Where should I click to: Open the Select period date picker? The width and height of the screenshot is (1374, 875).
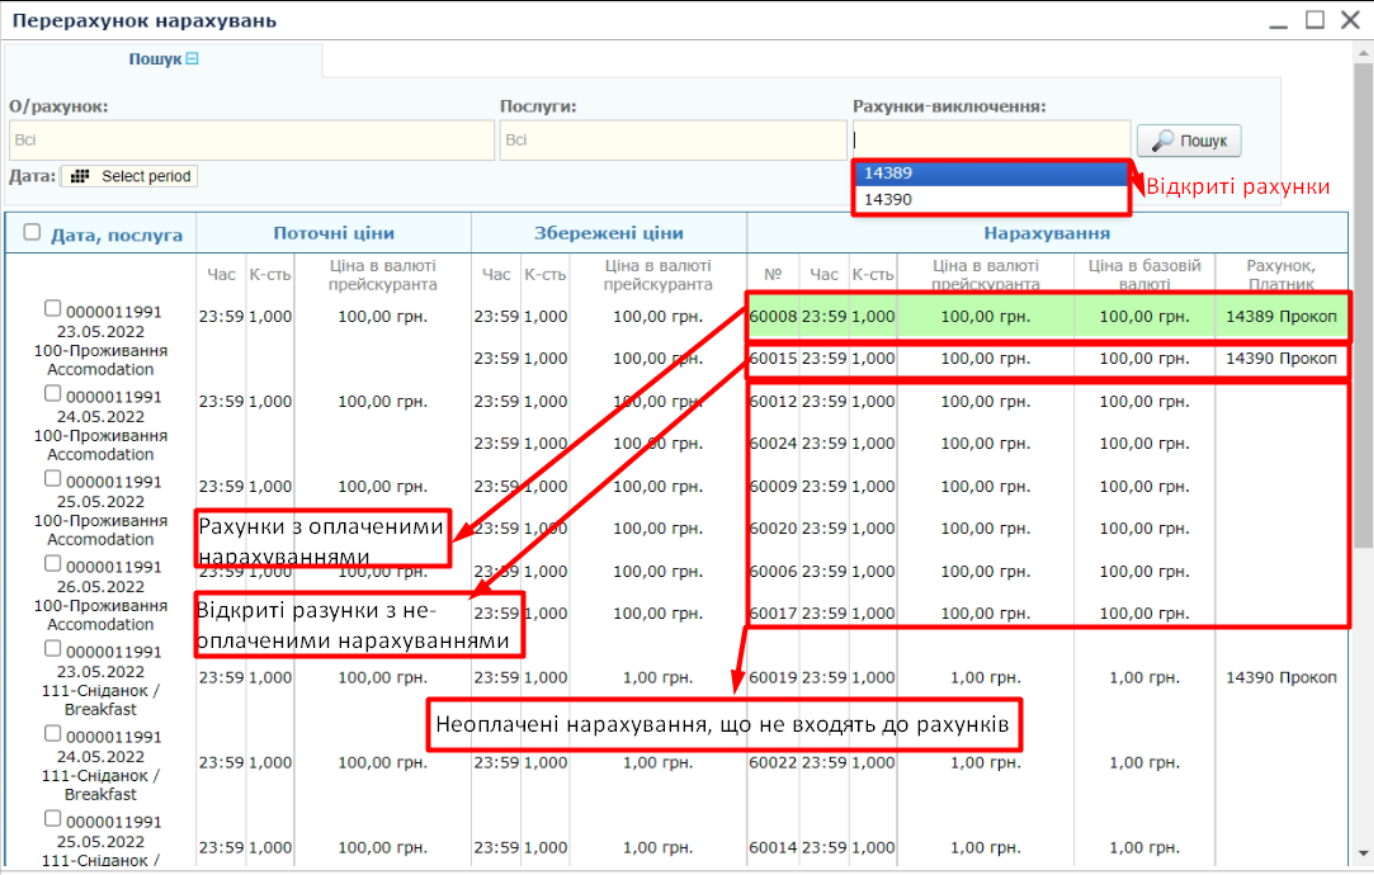[x=130, y=176]
